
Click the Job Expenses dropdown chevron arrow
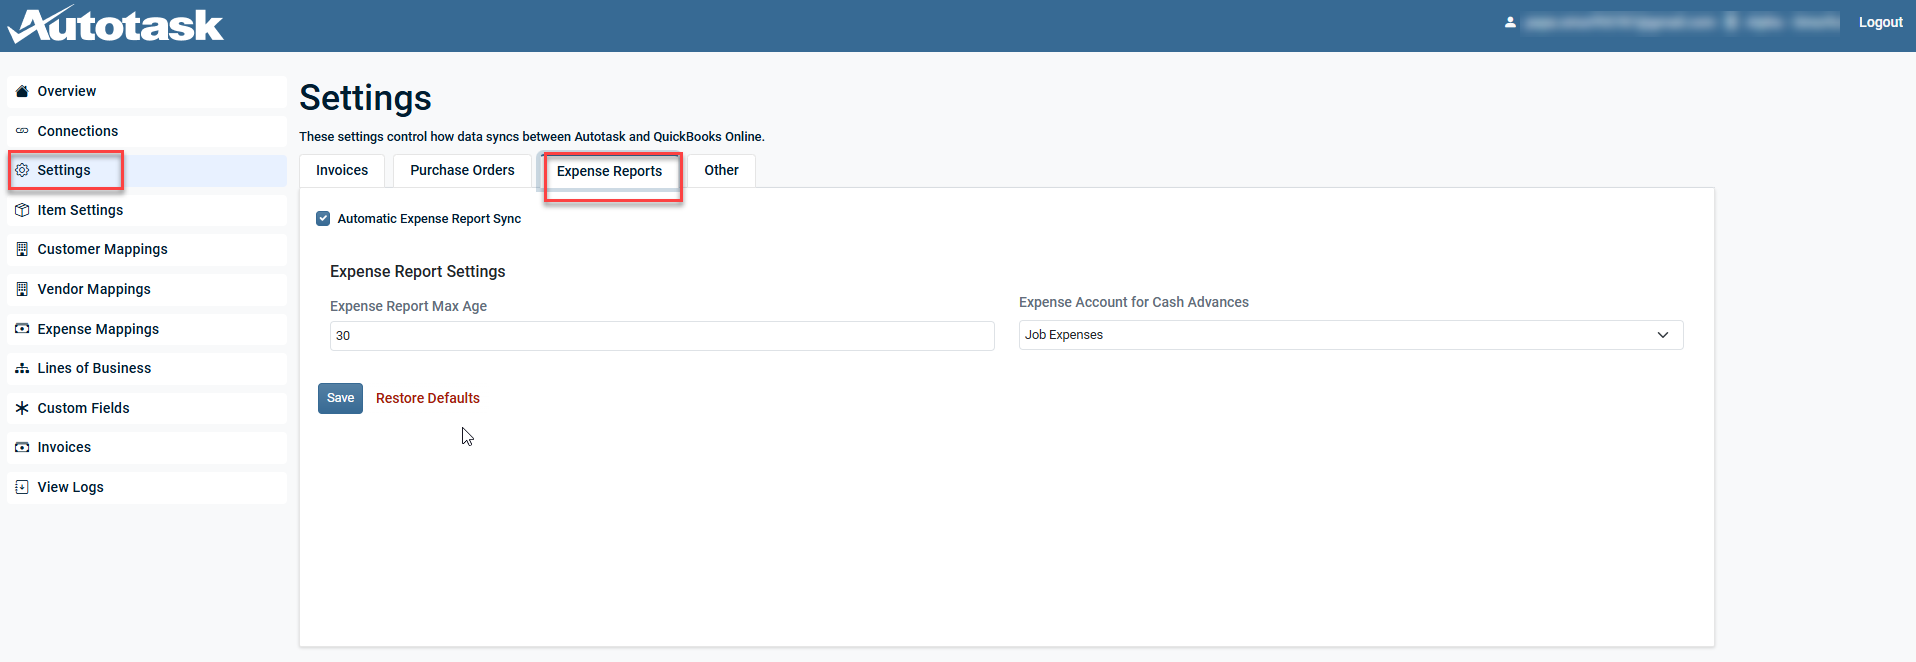point(1663,335)
